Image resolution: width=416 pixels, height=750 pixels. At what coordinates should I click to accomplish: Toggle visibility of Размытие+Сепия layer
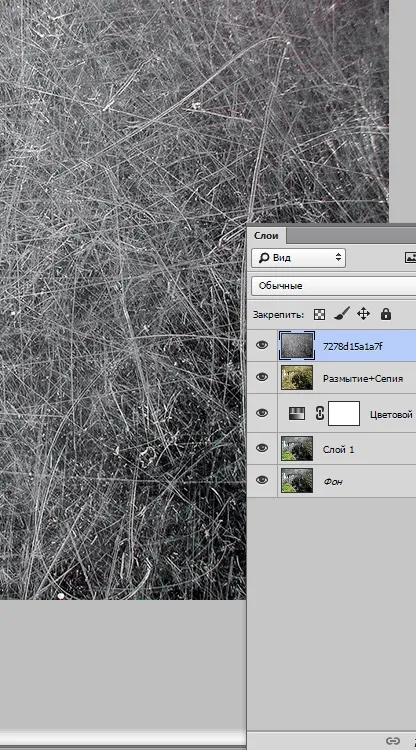pos(262,377)
